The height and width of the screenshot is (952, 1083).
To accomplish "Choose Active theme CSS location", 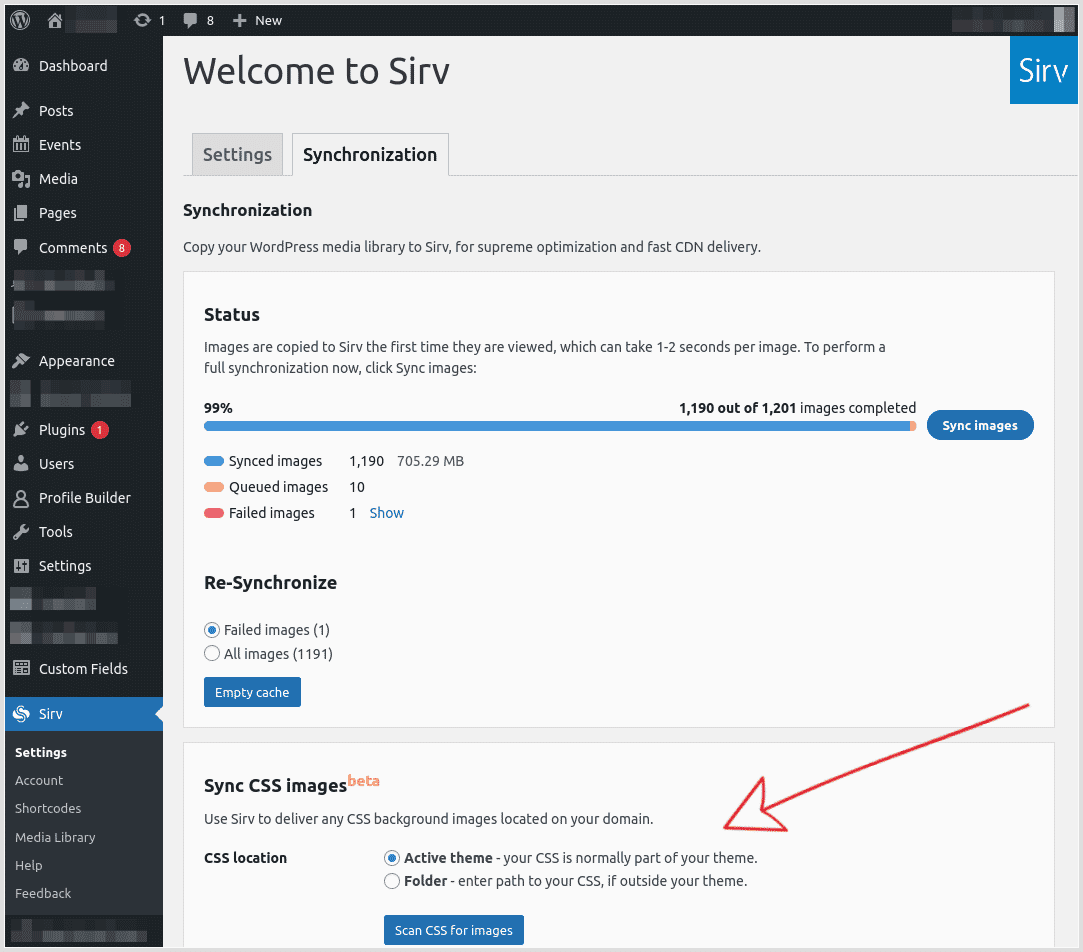I will pos(392,858).
